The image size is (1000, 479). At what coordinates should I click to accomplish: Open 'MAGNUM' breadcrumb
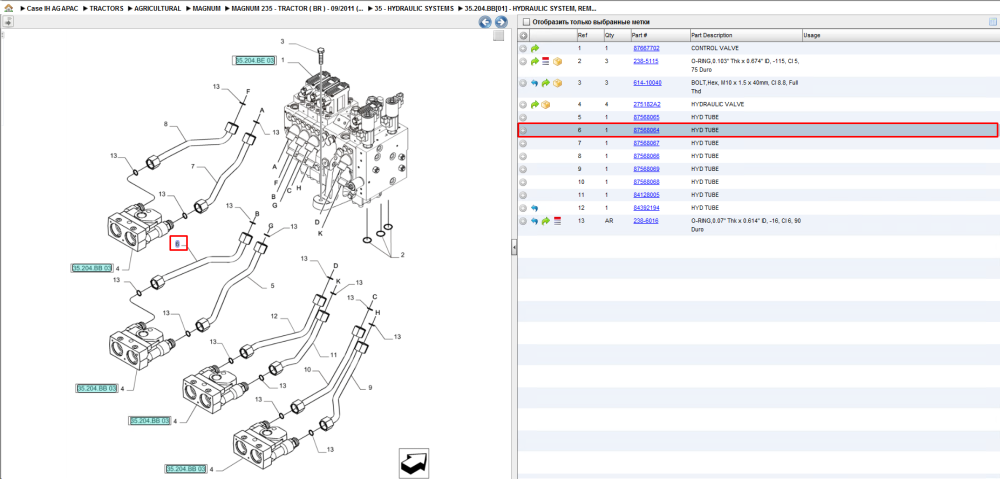coord(207,9)
